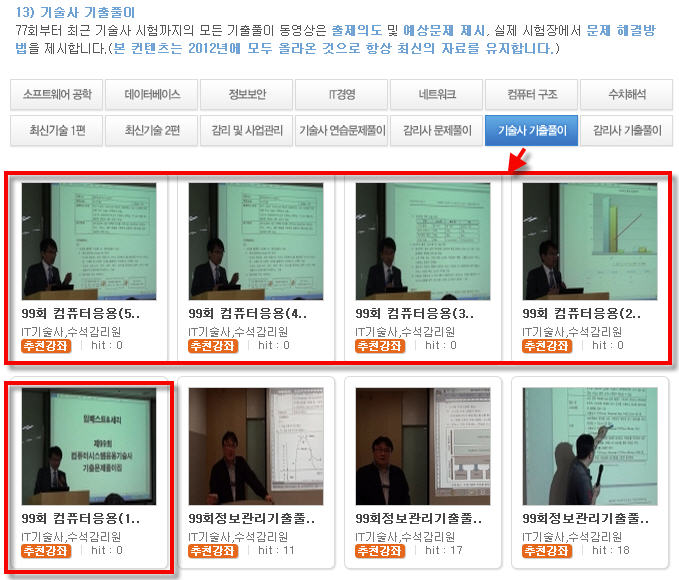Open the IT경영 tab
The height and width of the screenshot is (580, 679).
[342, 94]
